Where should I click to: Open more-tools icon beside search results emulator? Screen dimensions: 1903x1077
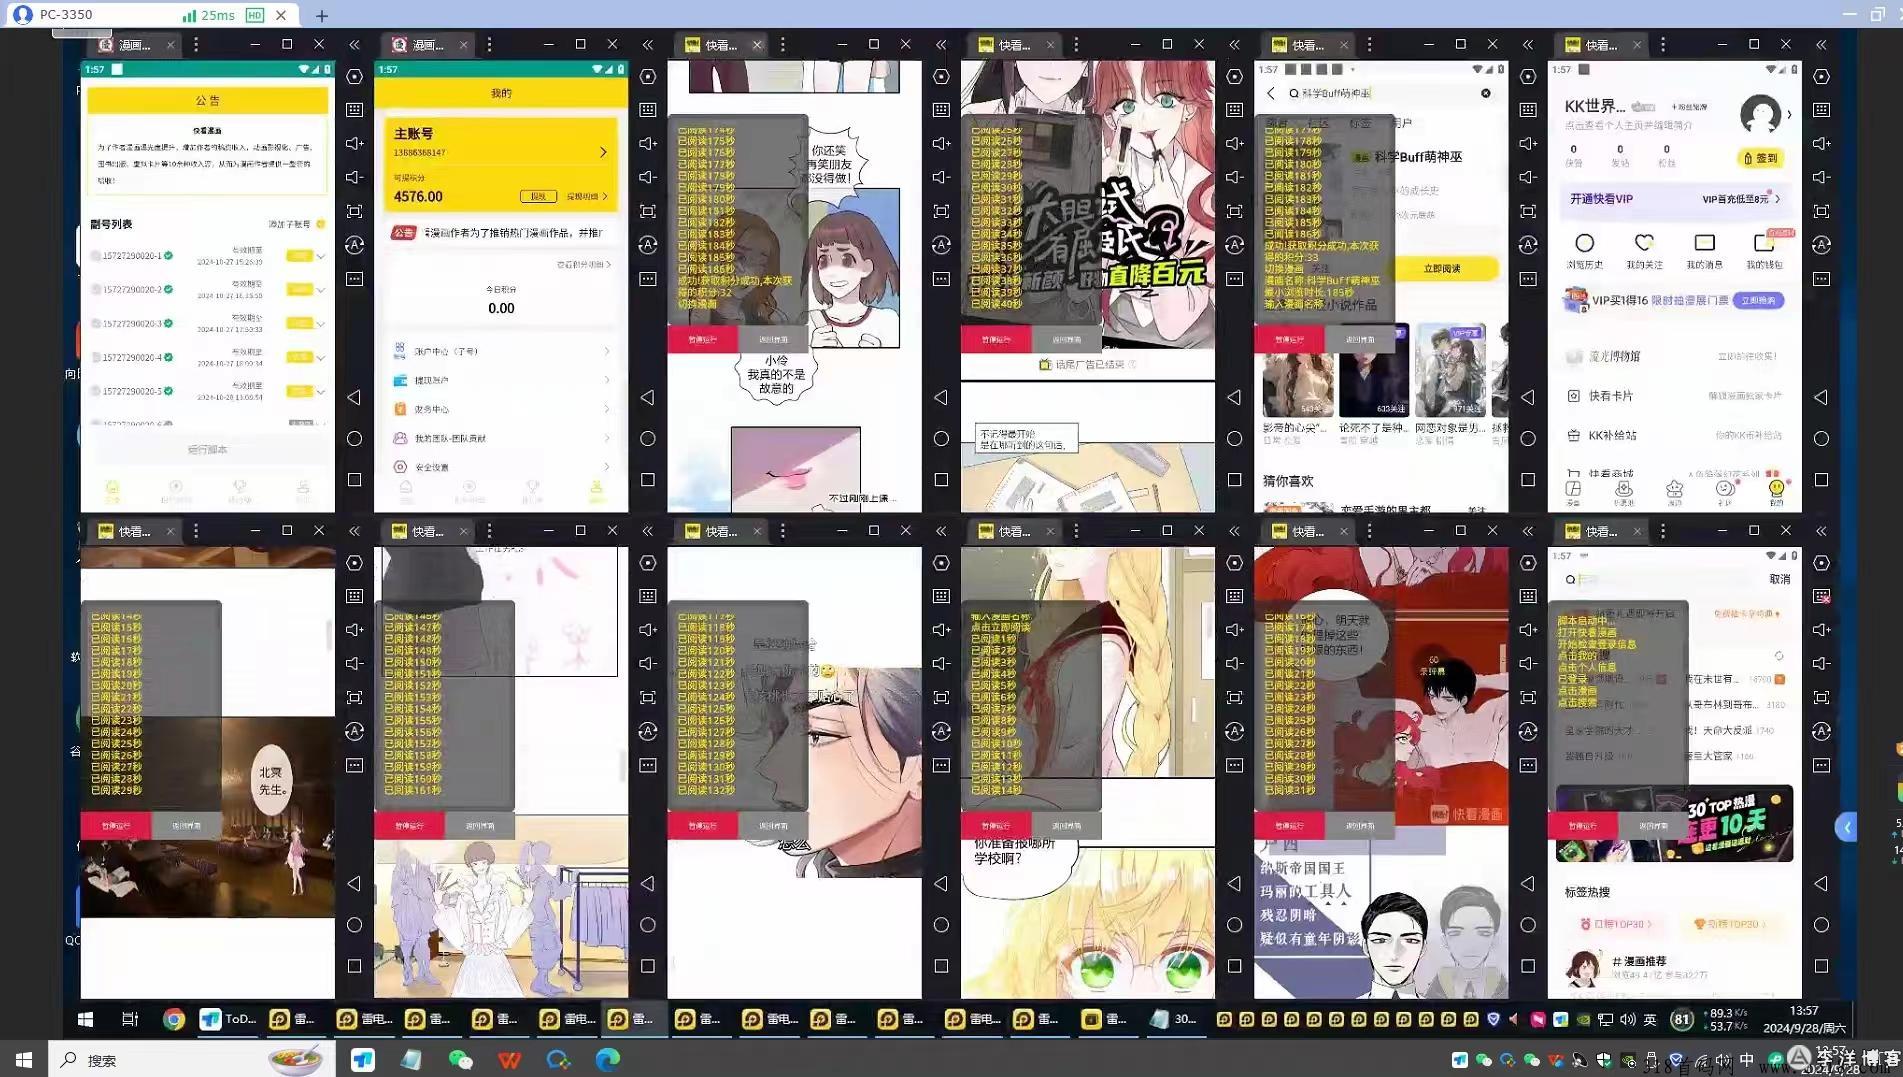tap(1528, 279)
